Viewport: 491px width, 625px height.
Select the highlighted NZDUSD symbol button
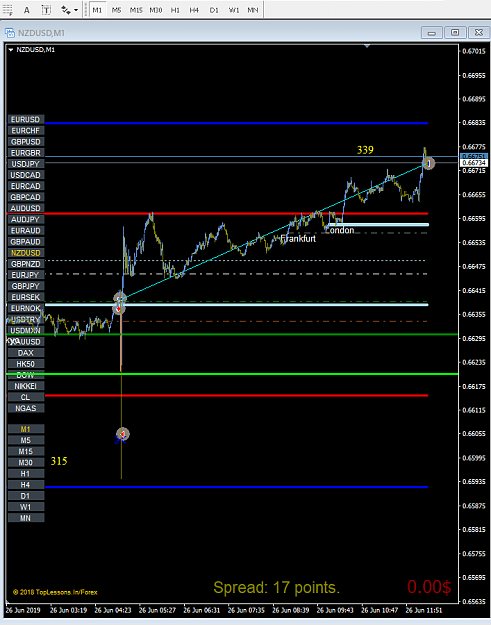(26, 253)
